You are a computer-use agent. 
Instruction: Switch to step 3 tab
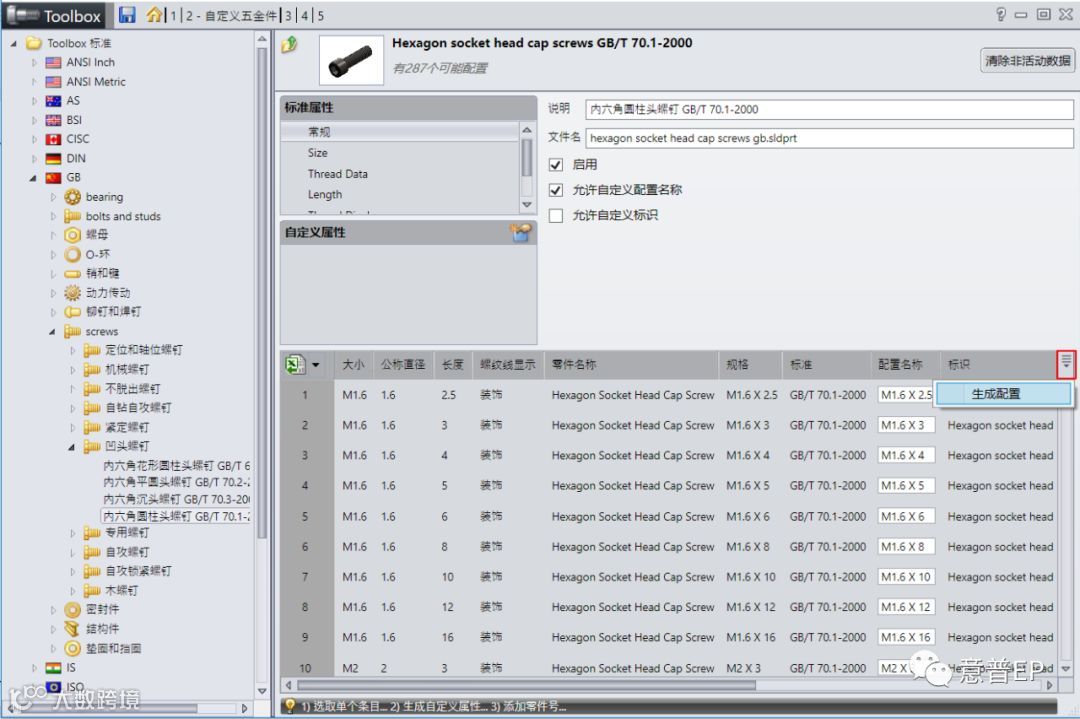point(288,15)
